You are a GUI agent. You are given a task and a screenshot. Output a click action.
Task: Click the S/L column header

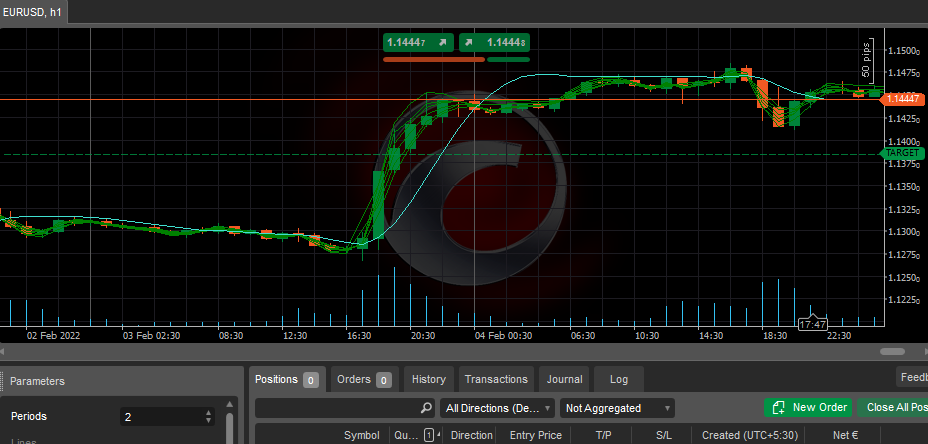click(x=664, y=435)
